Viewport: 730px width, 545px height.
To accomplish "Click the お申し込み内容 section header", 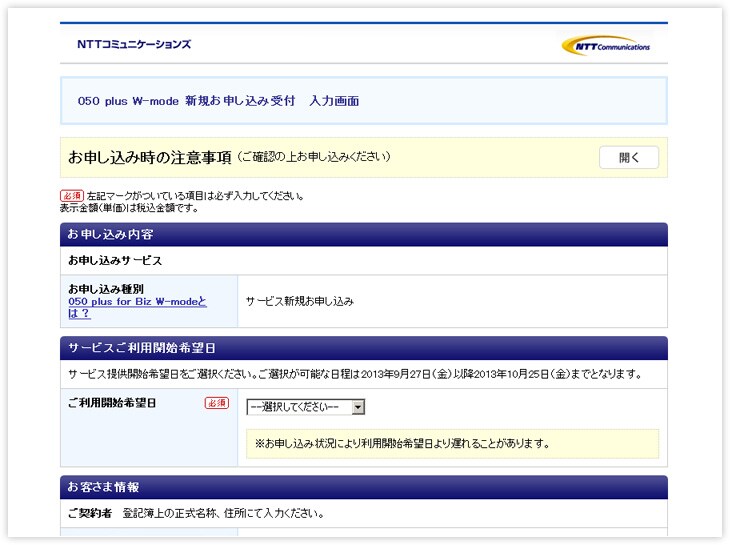I will point(364,235).
